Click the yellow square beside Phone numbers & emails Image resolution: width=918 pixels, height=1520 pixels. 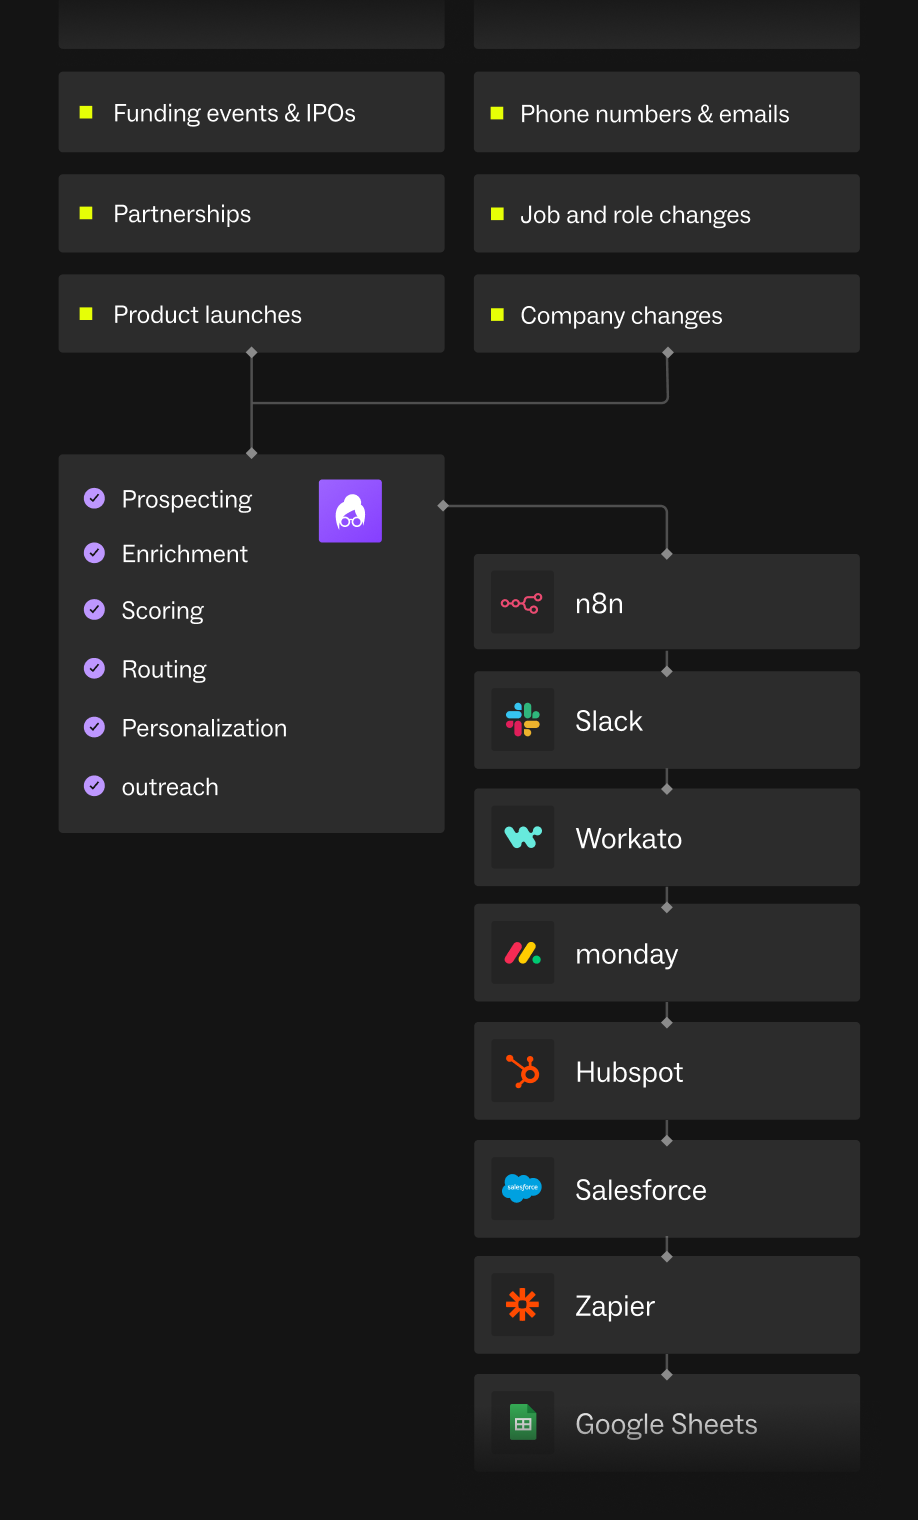click(x=497, y=113)
